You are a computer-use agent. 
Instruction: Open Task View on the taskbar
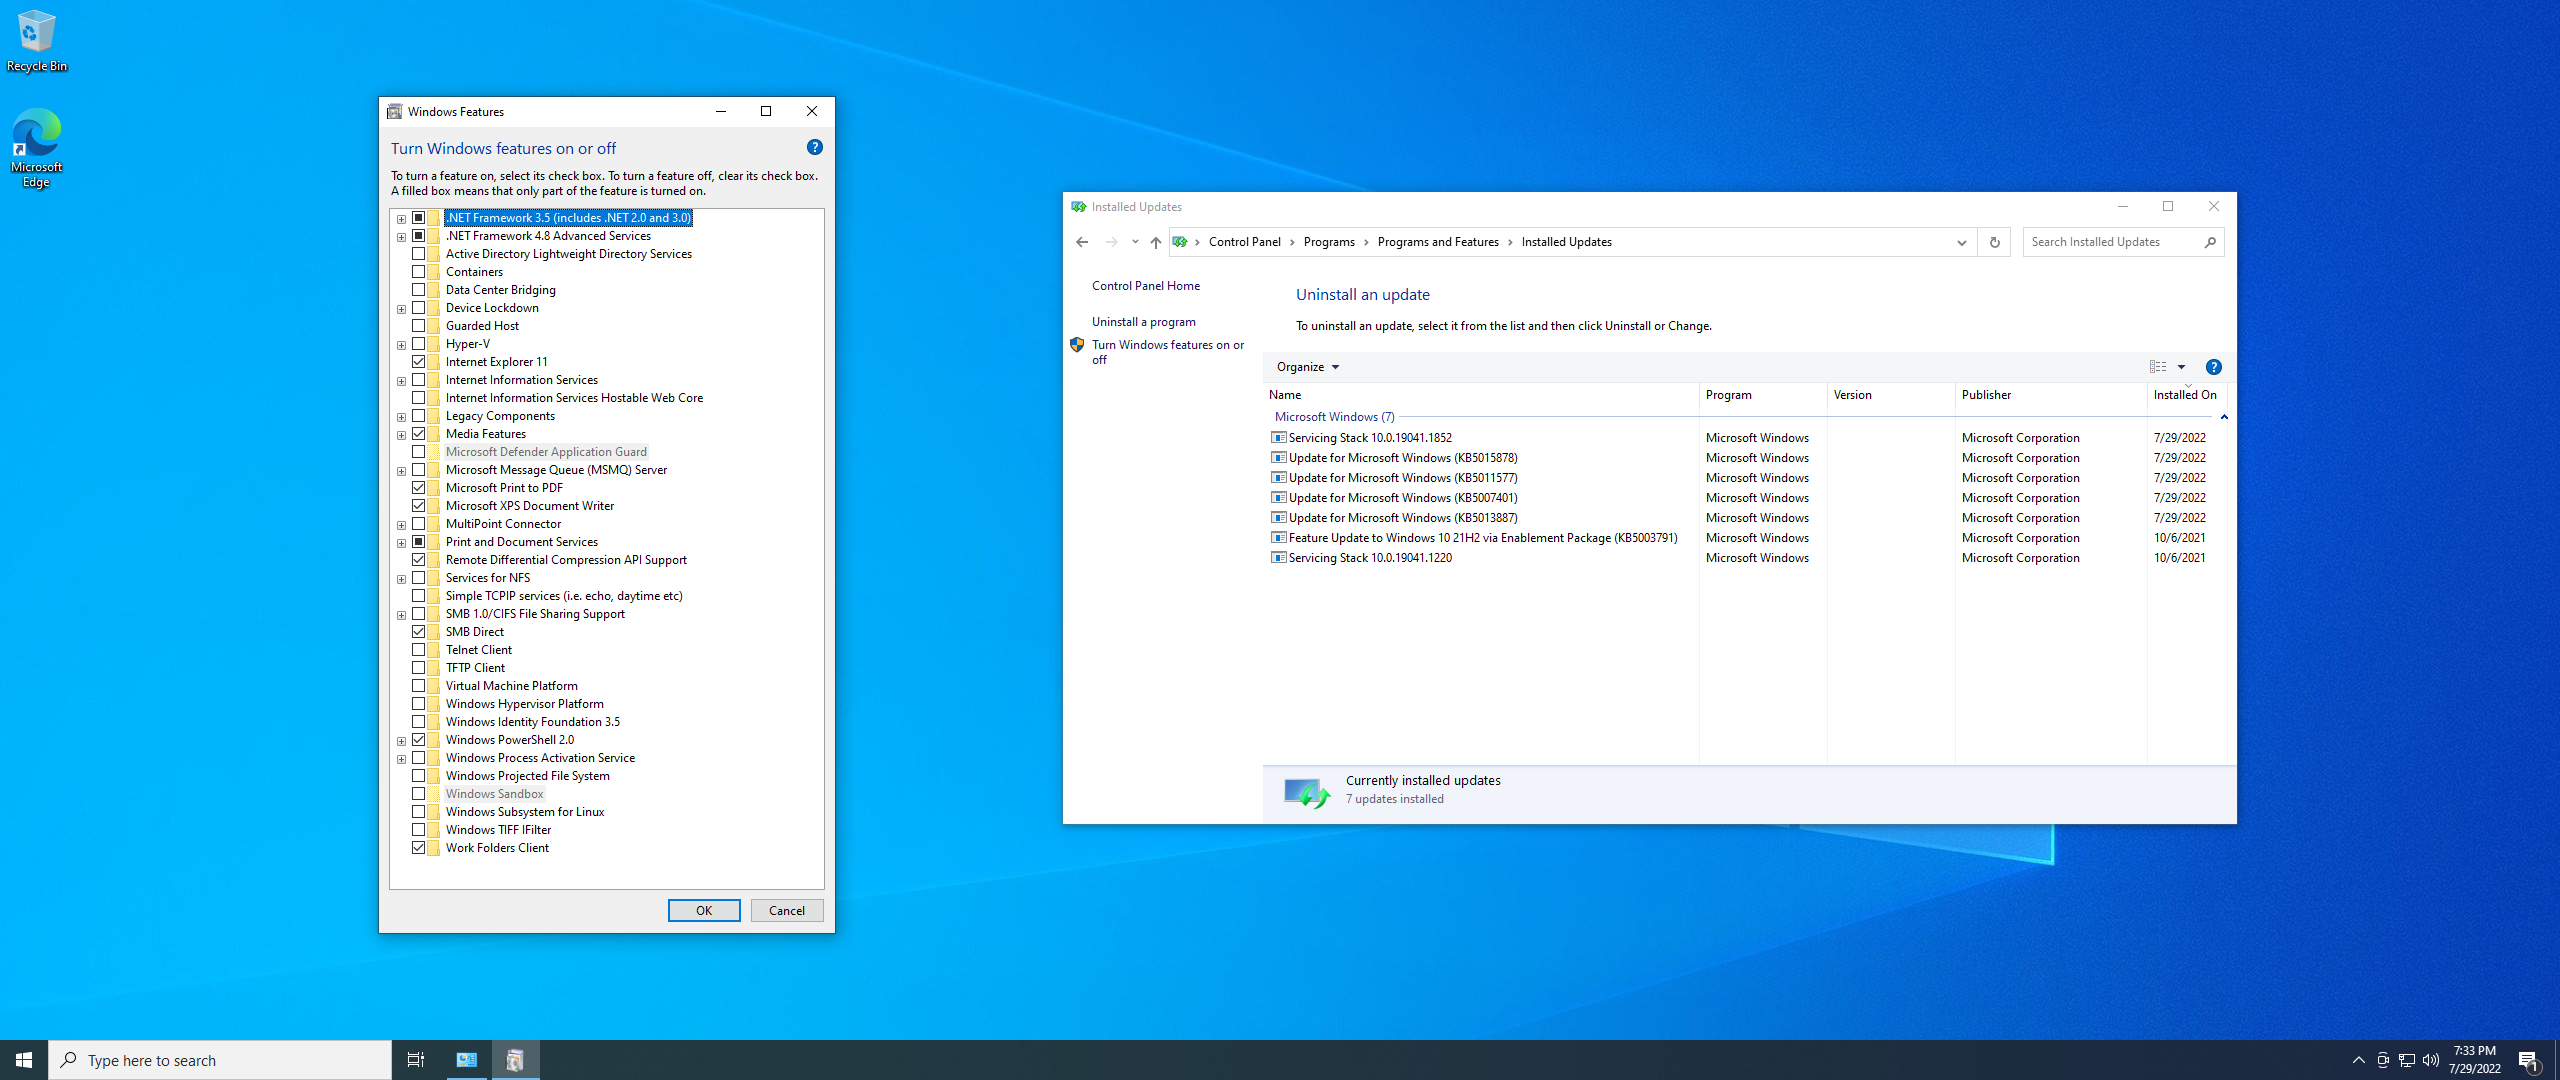point(416,1060)
